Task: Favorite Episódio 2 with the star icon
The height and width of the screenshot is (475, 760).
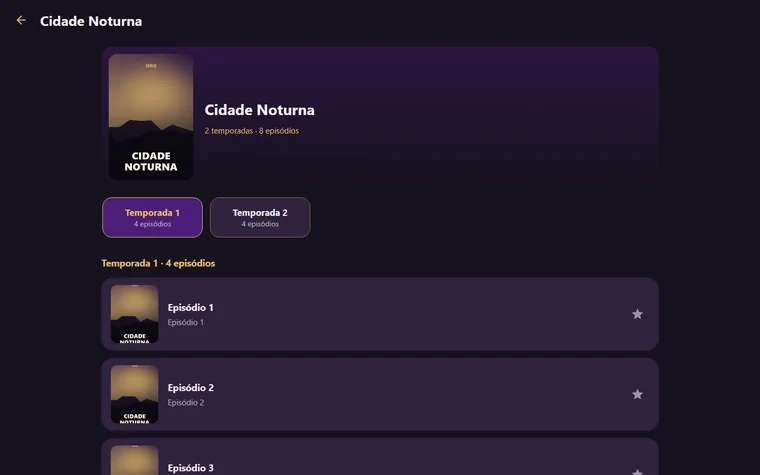Action: [x=637, y=395]
